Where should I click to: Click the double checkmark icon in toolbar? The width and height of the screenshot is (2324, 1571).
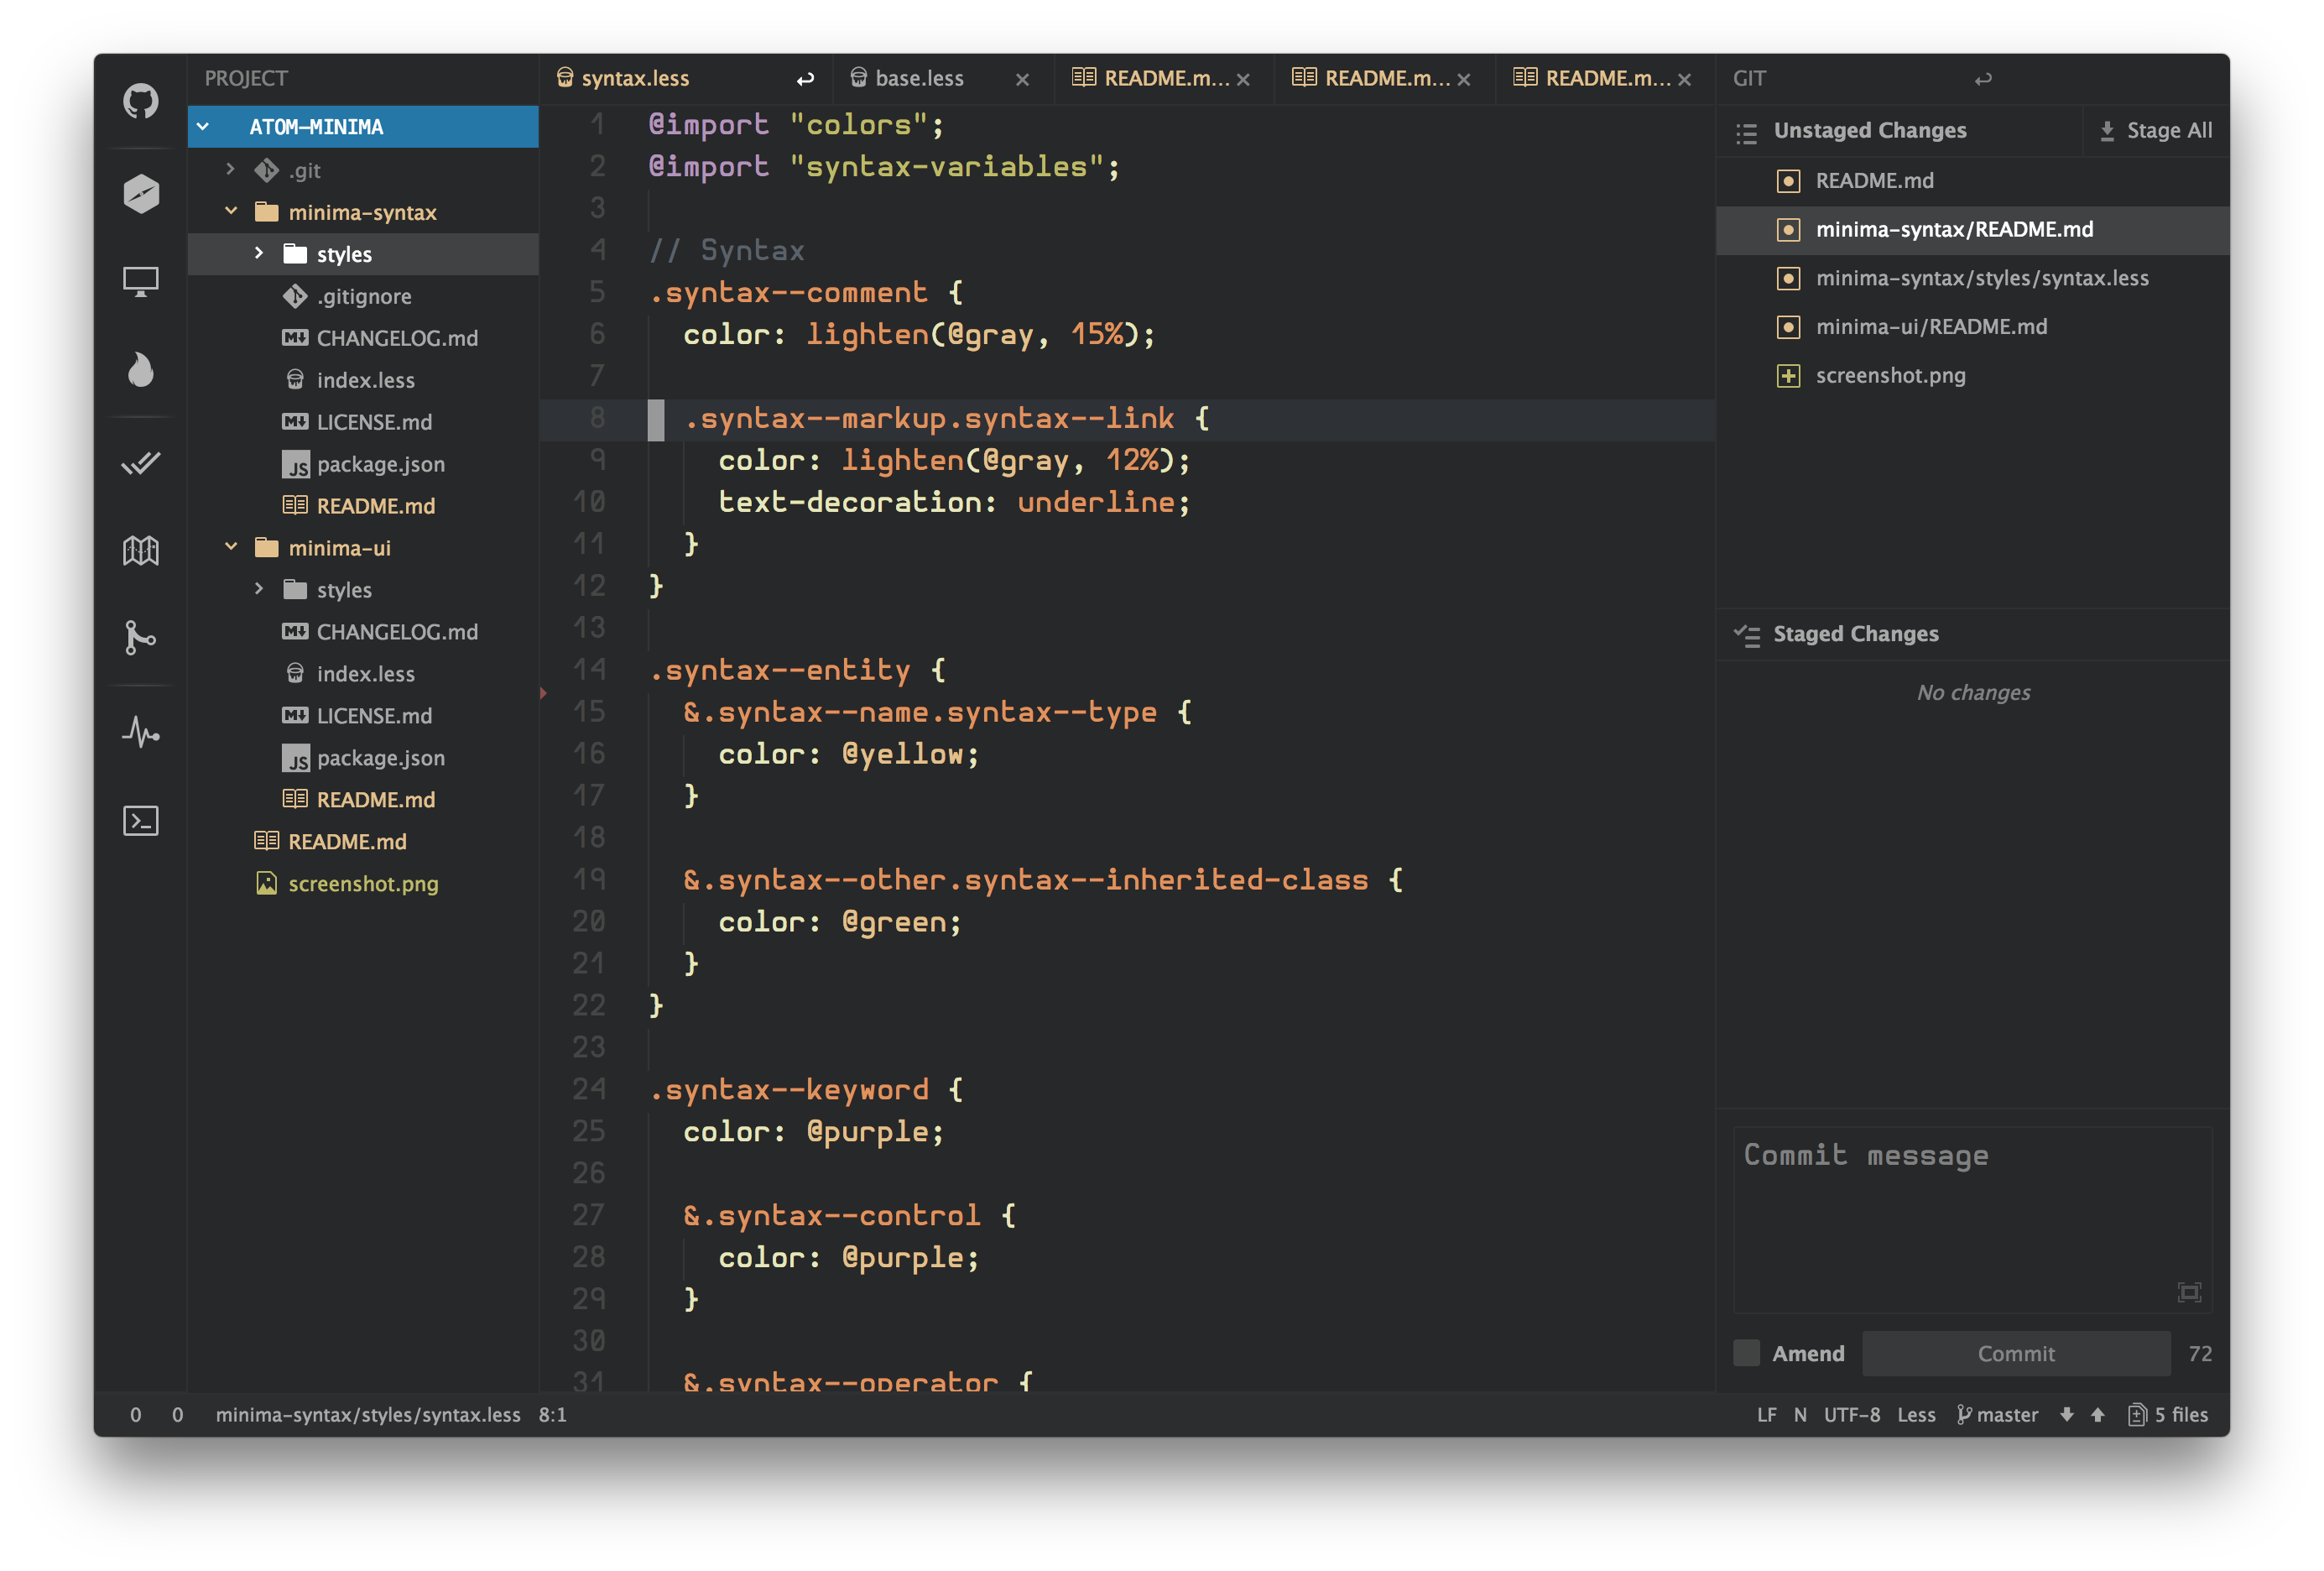coord(140,463)
